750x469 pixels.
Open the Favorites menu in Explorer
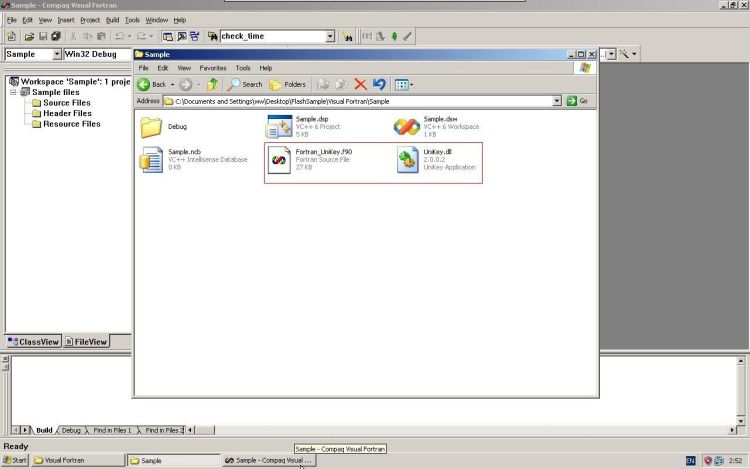[x=213, y=68]
